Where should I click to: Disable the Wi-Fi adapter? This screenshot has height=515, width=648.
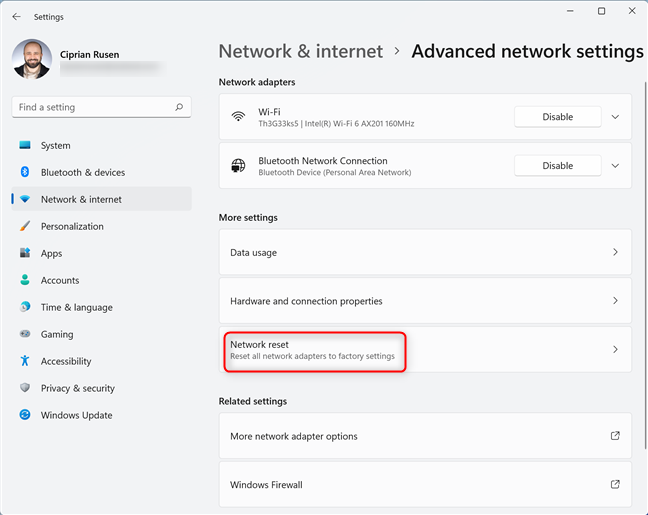[x=557, y=117]
